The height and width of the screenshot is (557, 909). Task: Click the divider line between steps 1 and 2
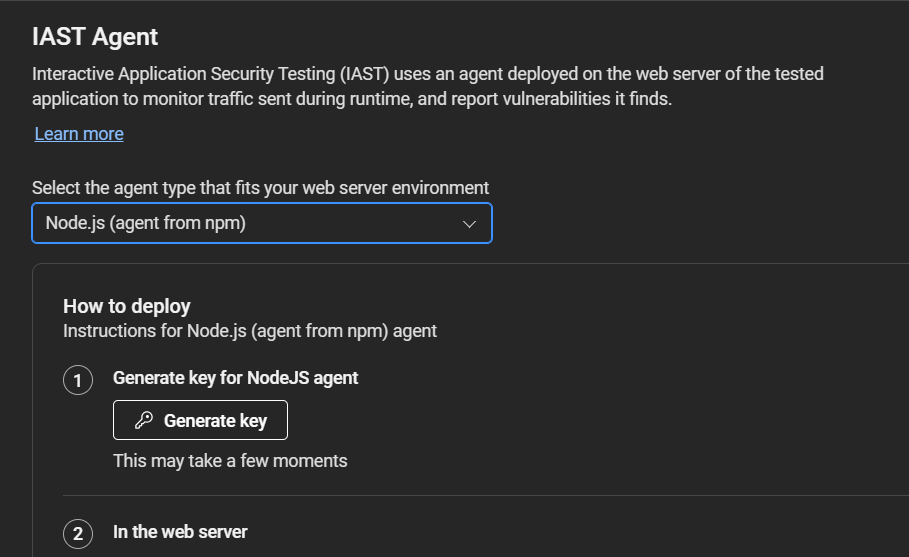[480, 495]
